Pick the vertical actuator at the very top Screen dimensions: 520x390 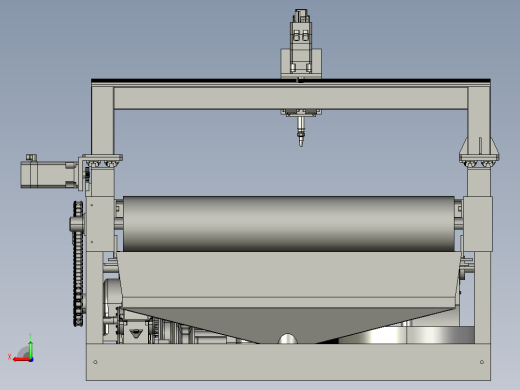pyautogui.click(x=301, y=40)
